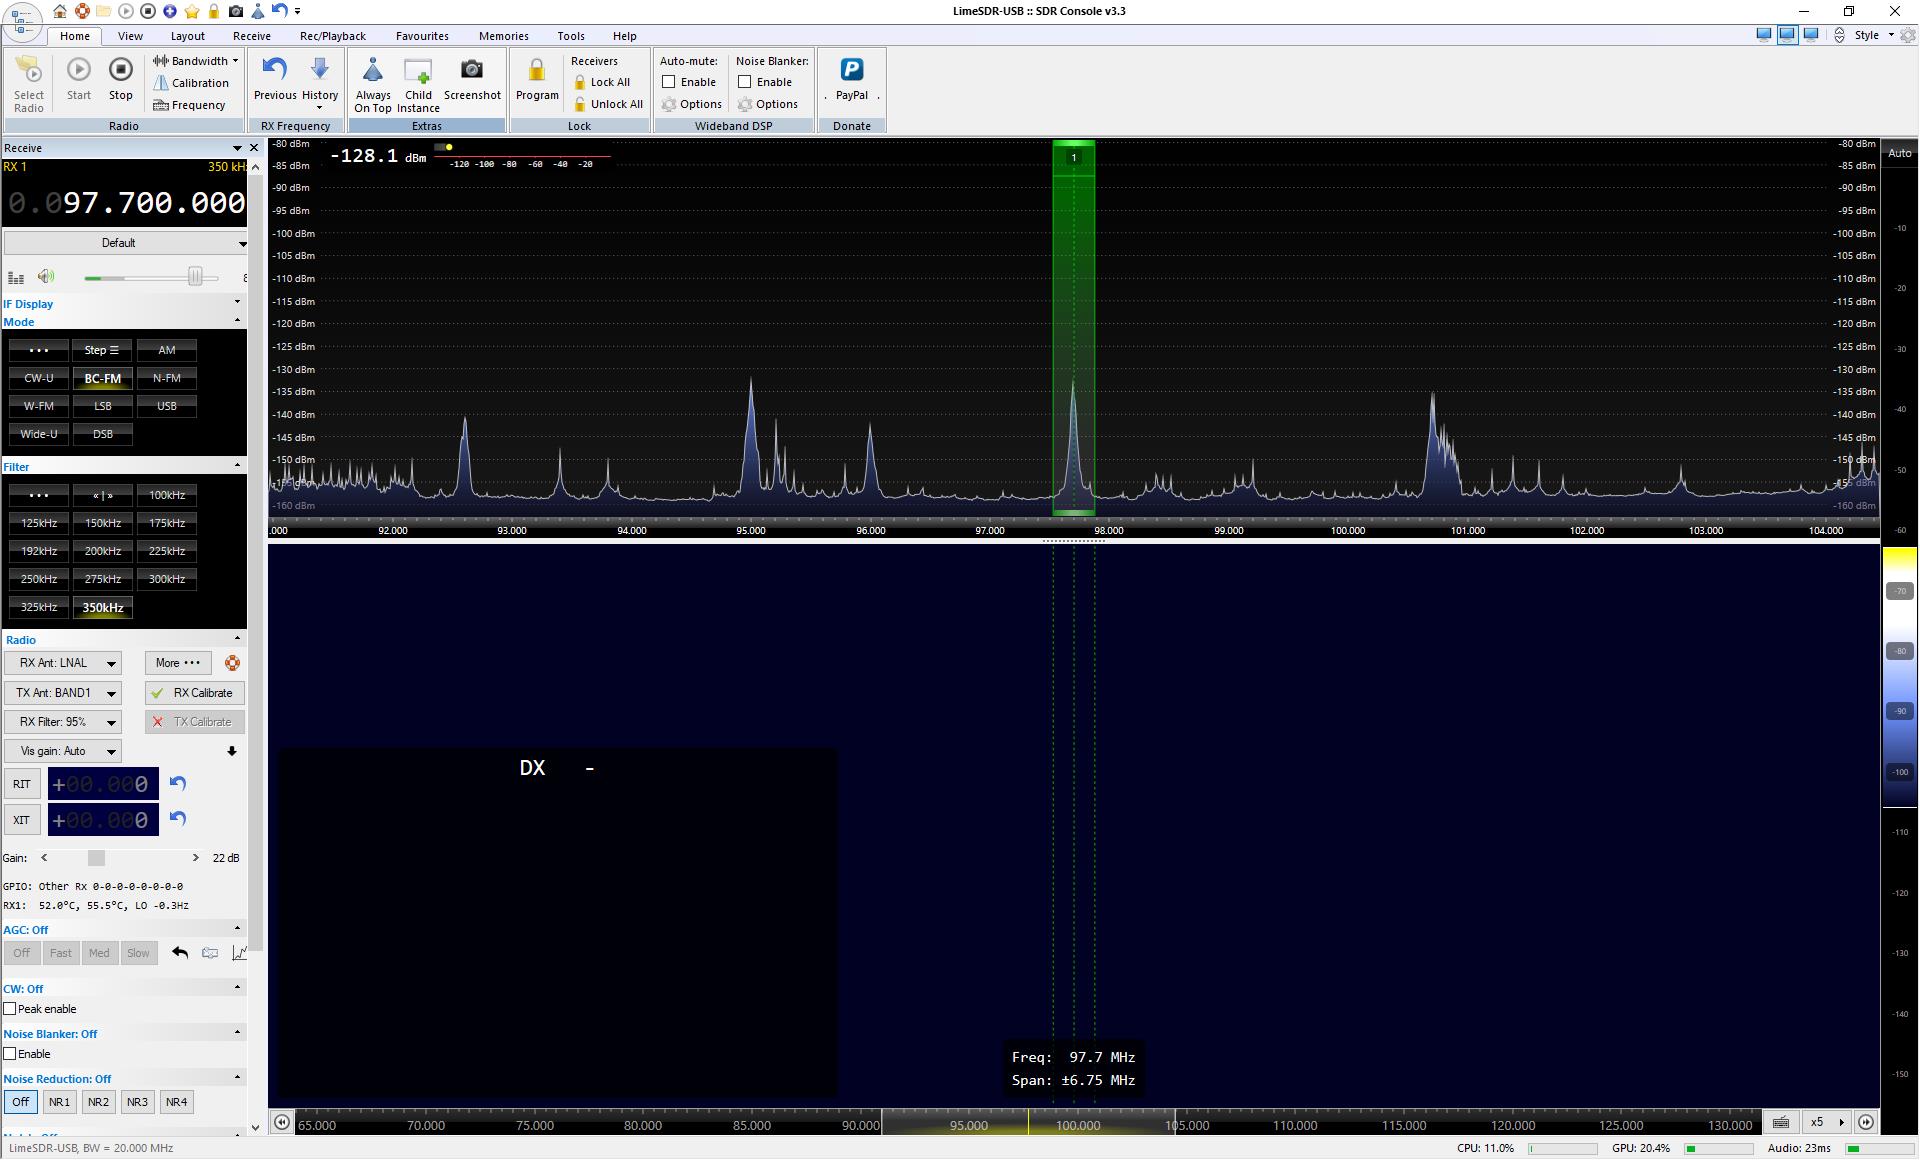Image resolution: width=1920 pixels, height=1160 pixels.
Task: Click the Stop radio button icon
Action: 120,70
